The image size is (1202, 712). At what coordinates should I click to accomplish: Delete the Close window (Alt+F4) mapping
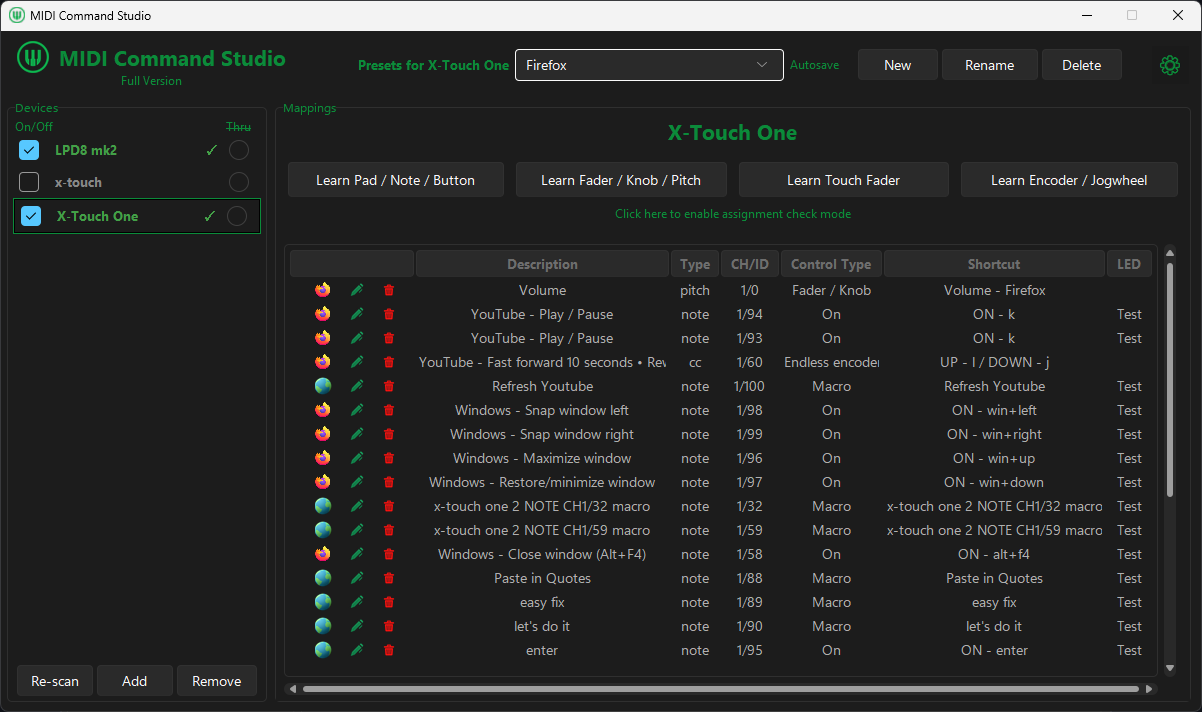pyautogui.click(x=389, y=554)
